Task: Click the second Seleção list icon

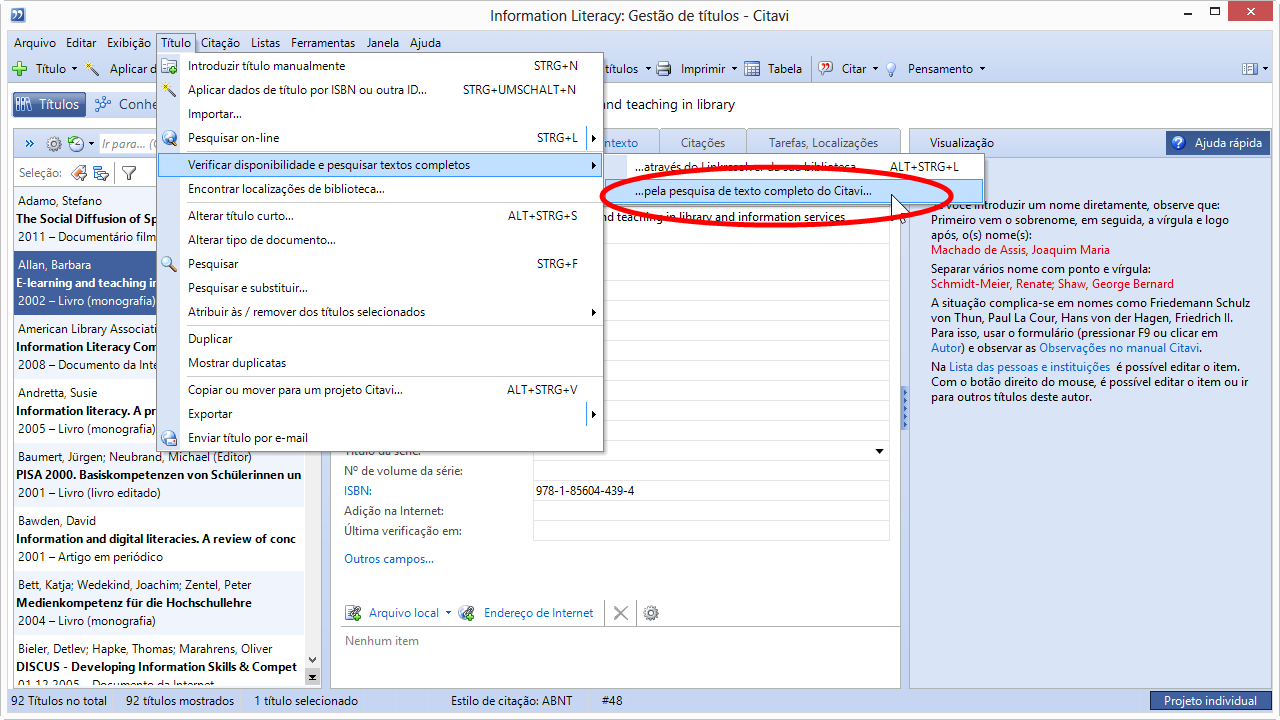Action: pos(101,173)
